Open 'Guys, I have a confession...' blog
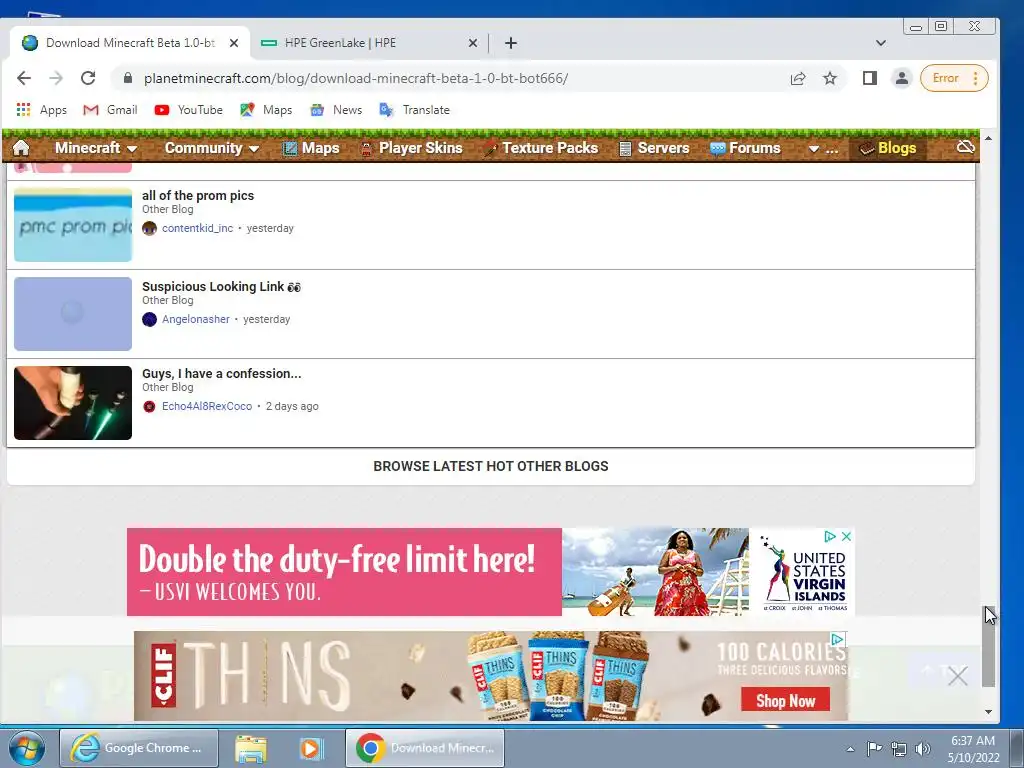This screenshot has width=1024, height=768. (x=221, y=374)
